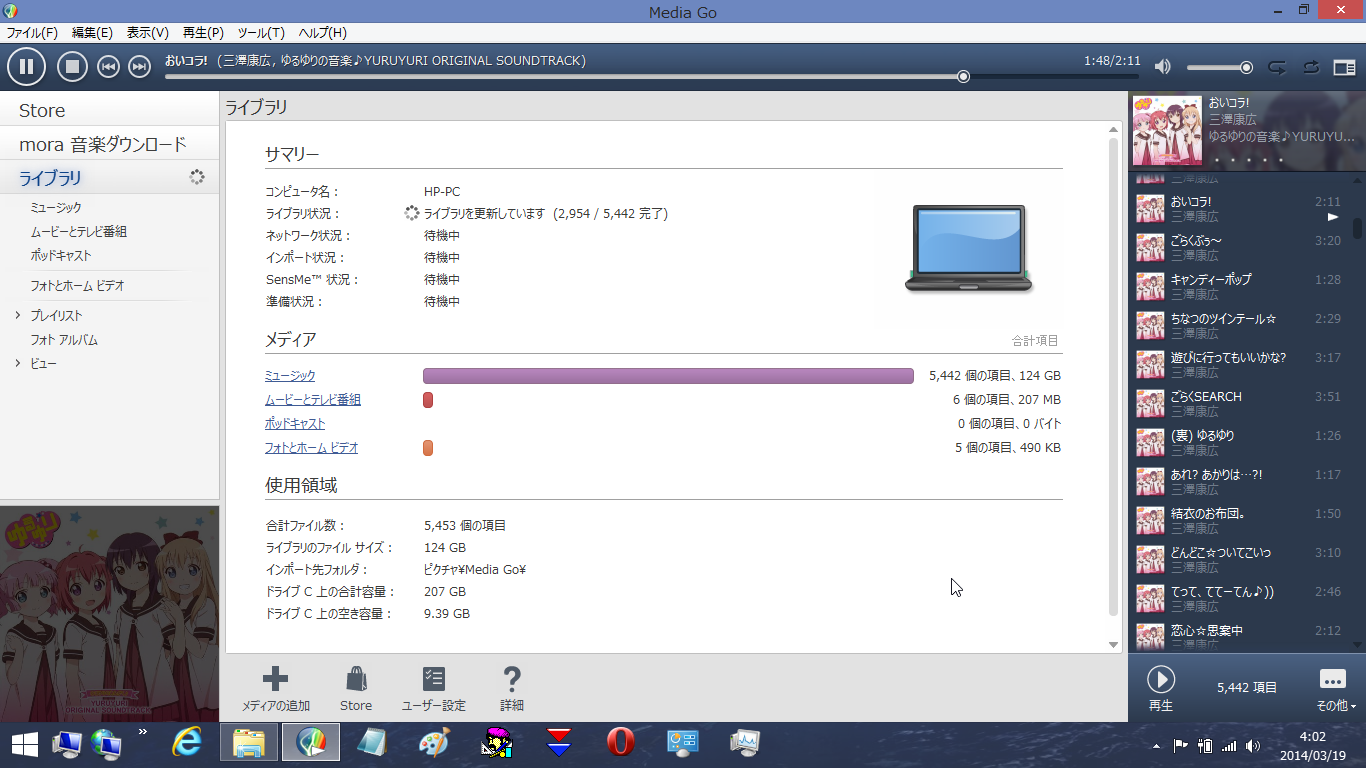
Task: Open the ツール(T) menu
Action: [x=261, y=33]
